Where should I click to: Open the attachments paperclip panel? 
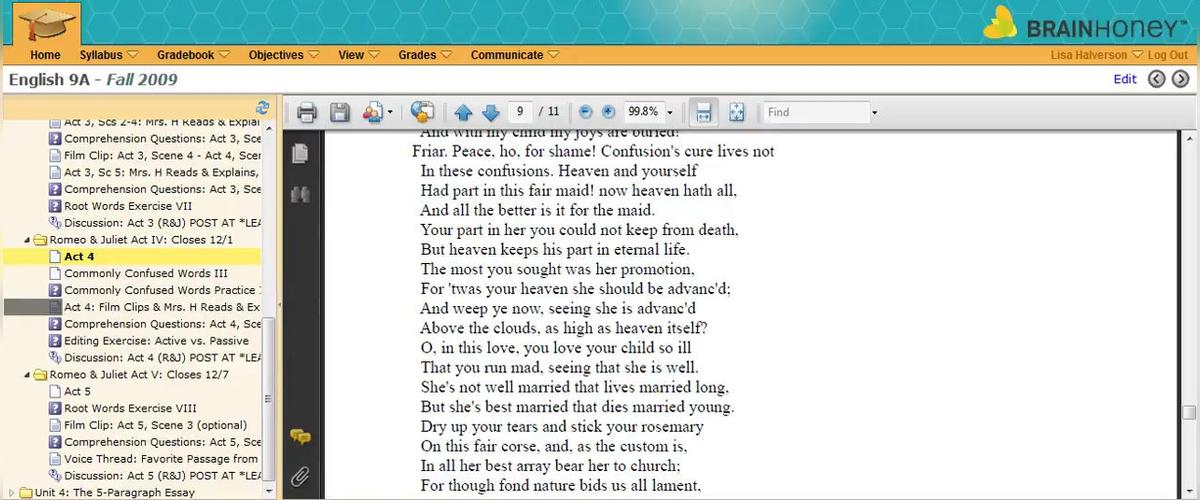pyautogui.click(x=299, y=476)
